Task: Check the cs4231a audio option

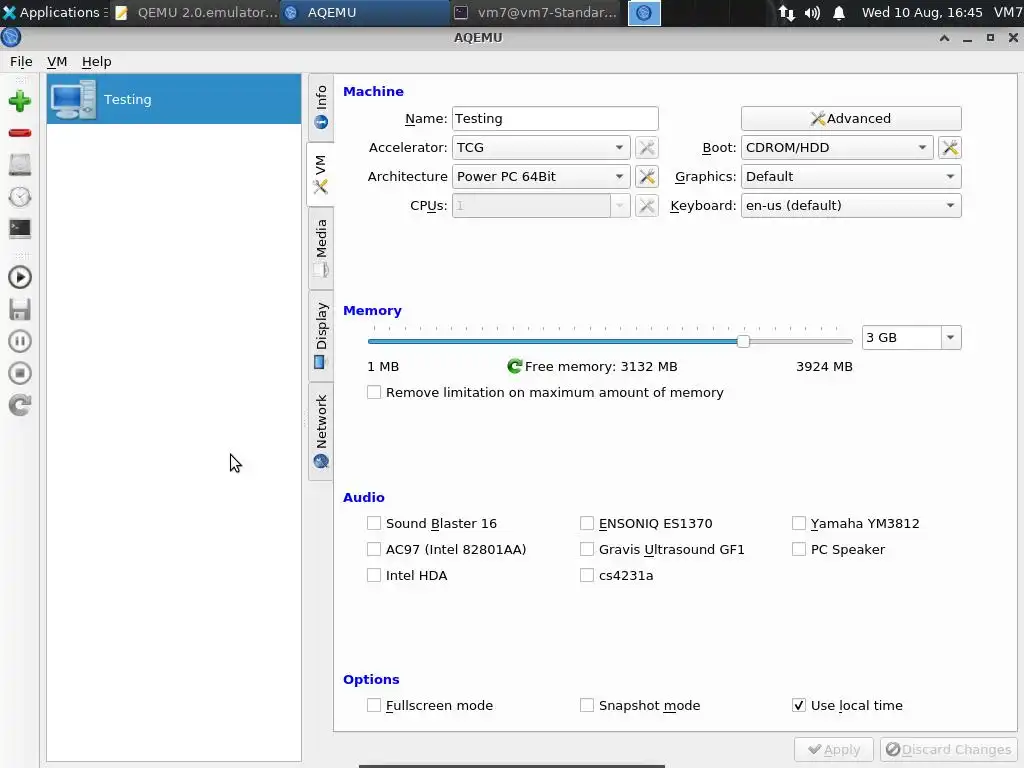Action: coord(586,575)
